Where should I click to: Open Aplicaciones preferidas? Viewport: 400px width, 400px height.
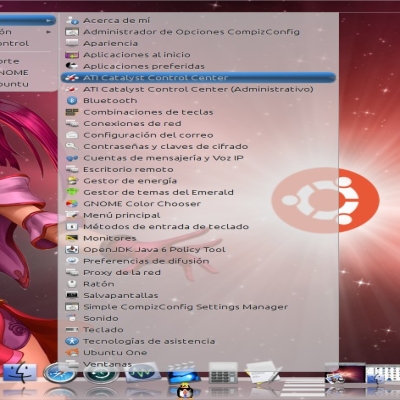[x=198, y=66]
